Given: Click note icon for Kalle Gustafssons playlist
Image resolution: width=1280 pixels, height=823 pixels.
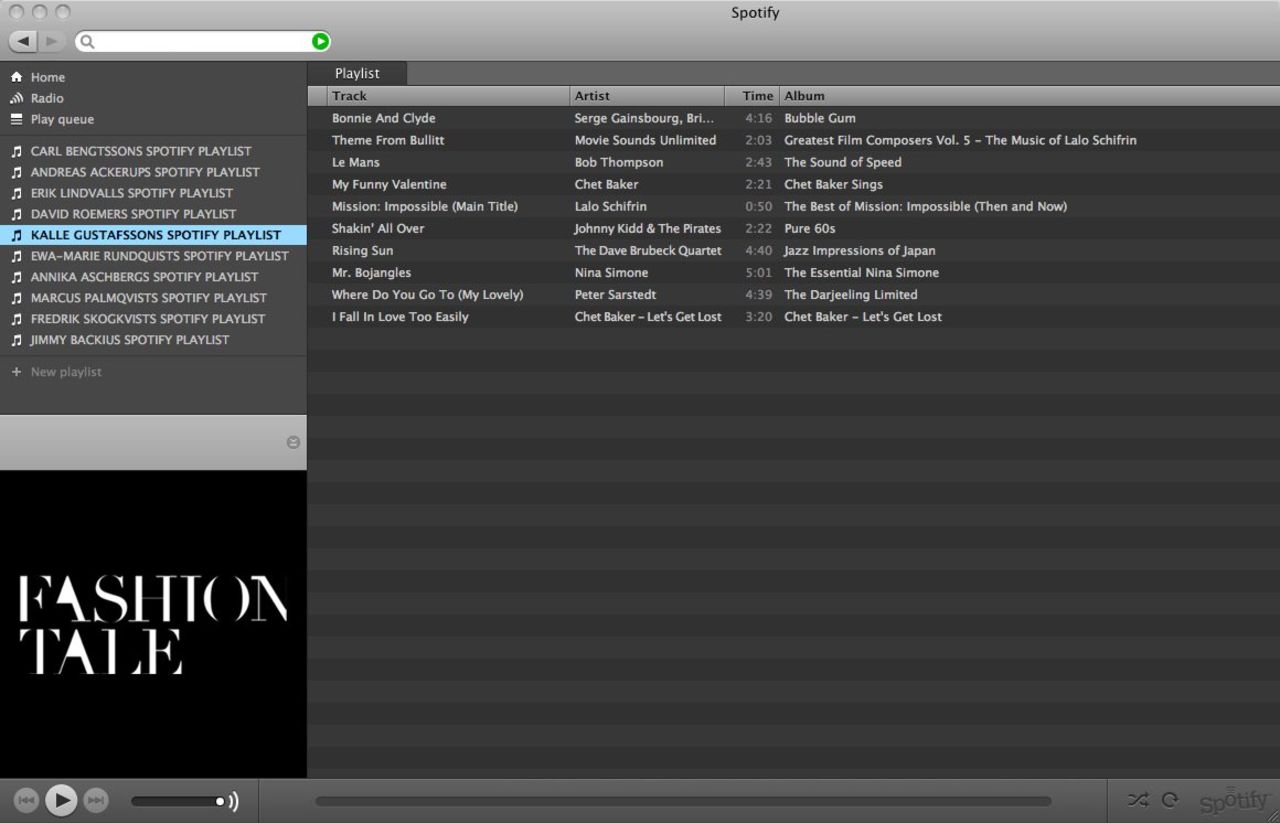Looking at the screenshot, I should 16,235.
